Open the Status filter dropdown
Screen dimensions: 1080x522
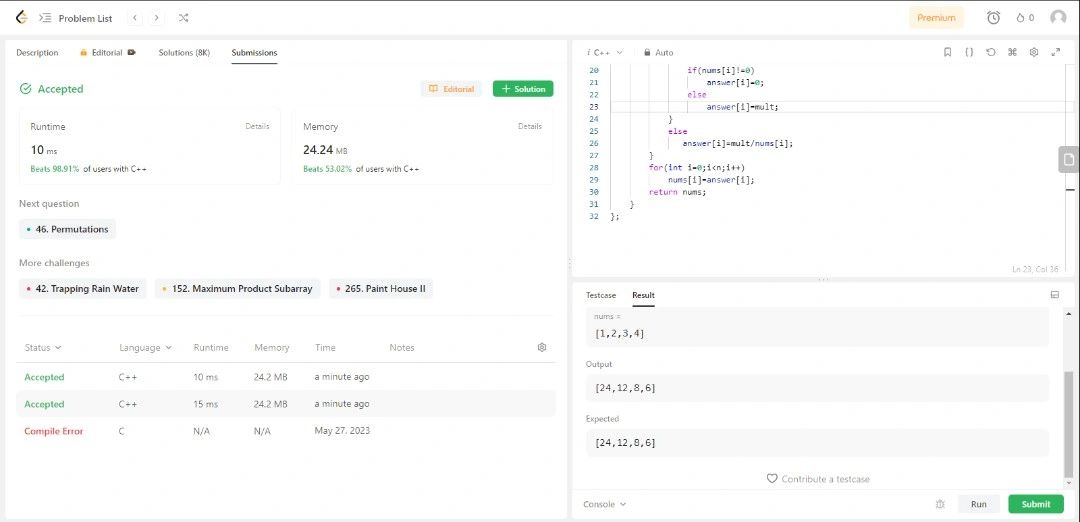(x=43, y=348)
